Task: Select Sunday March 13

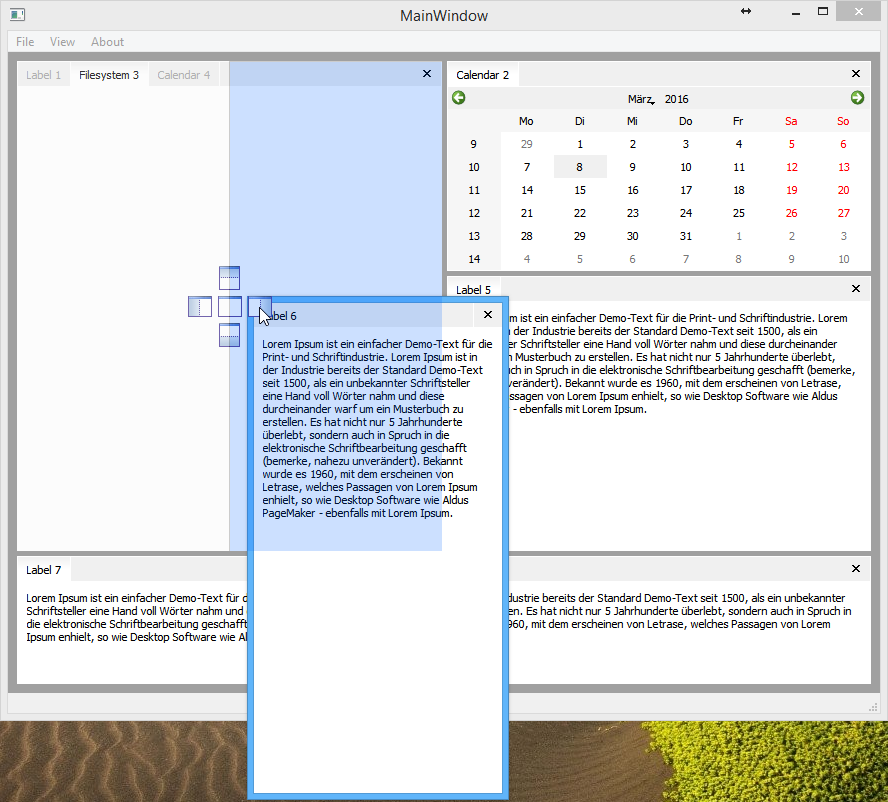Action: [844, 167]
